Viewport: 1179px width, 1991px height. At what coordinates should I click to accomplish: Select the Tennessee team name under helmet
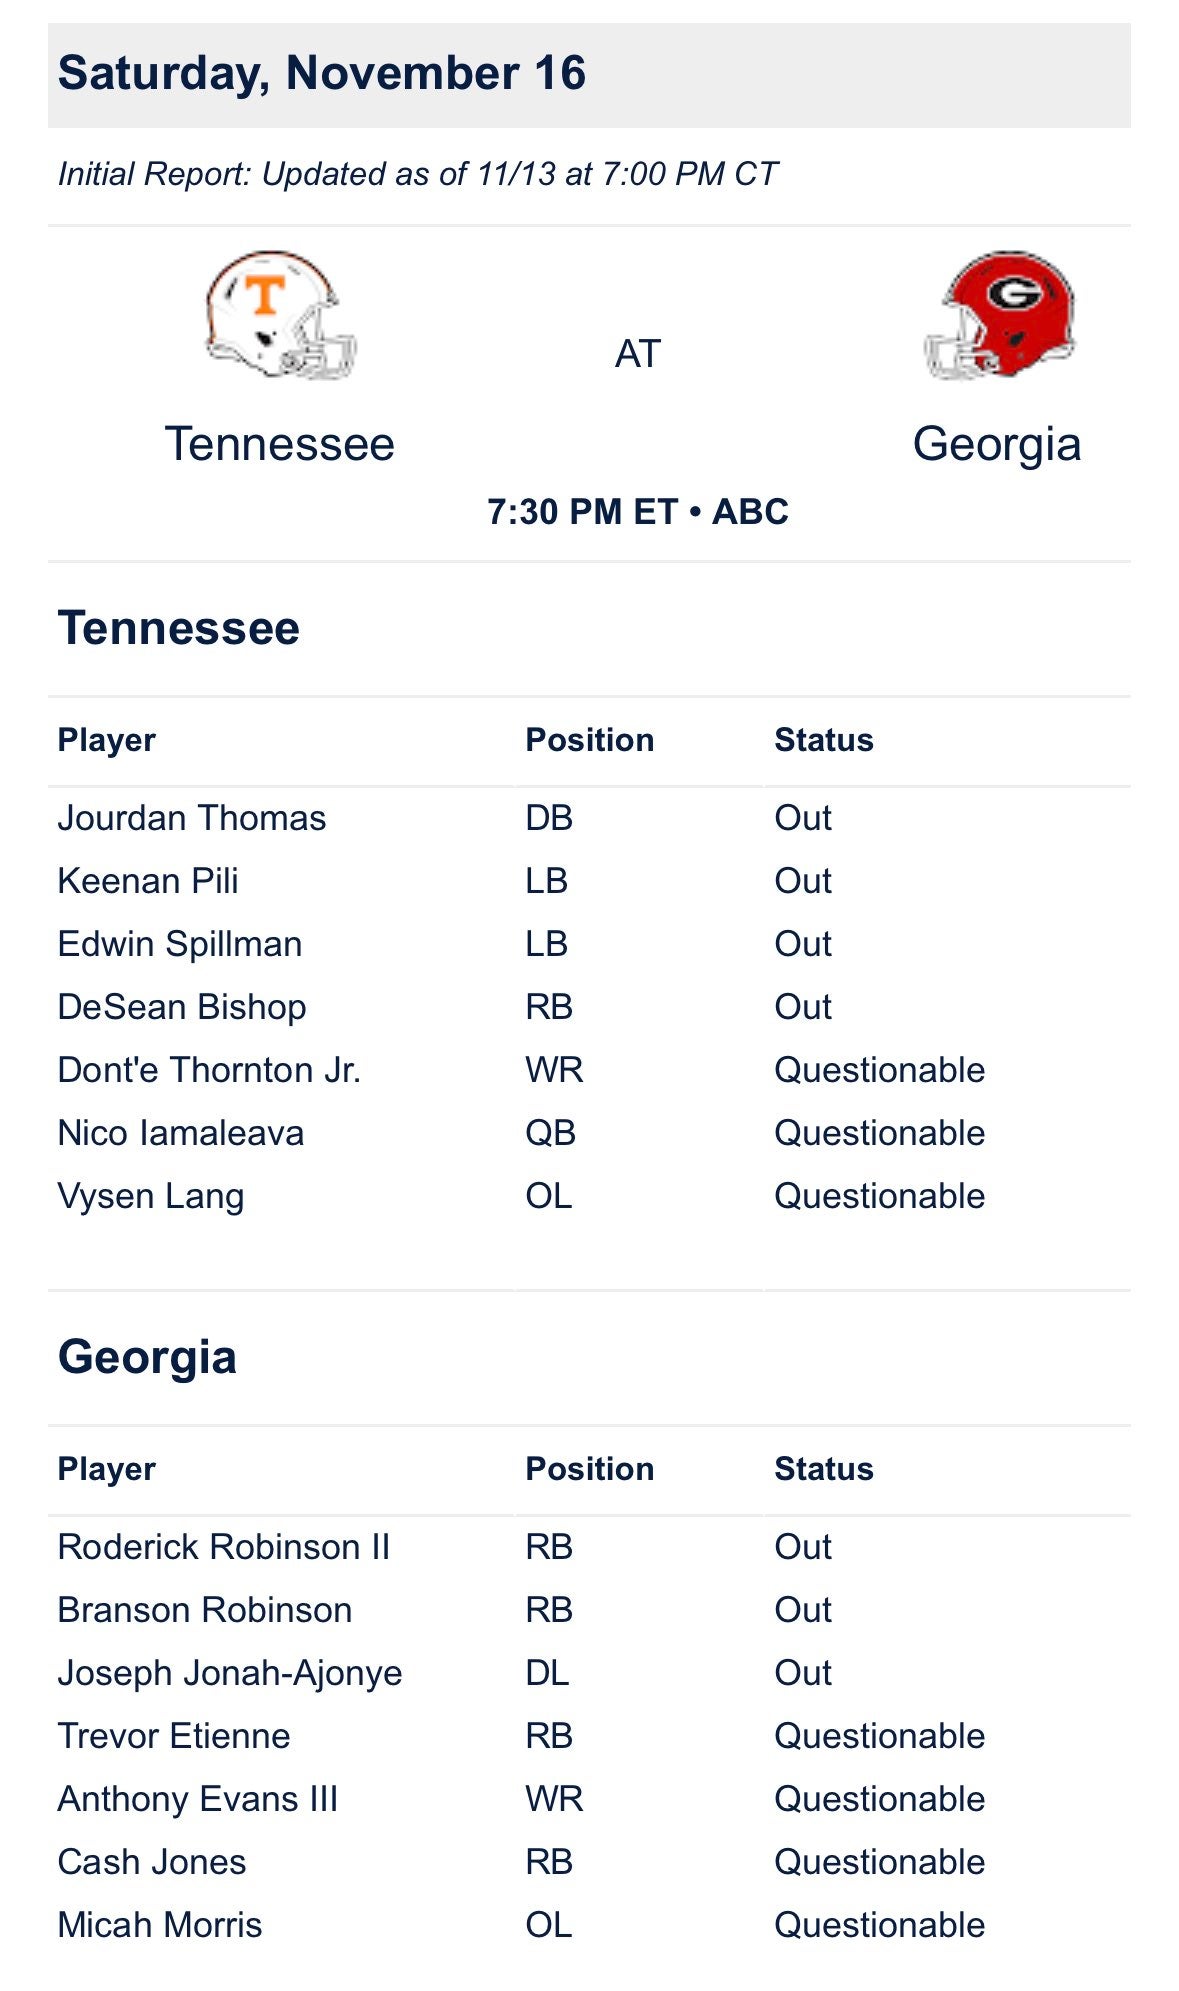tap(280, 444)
